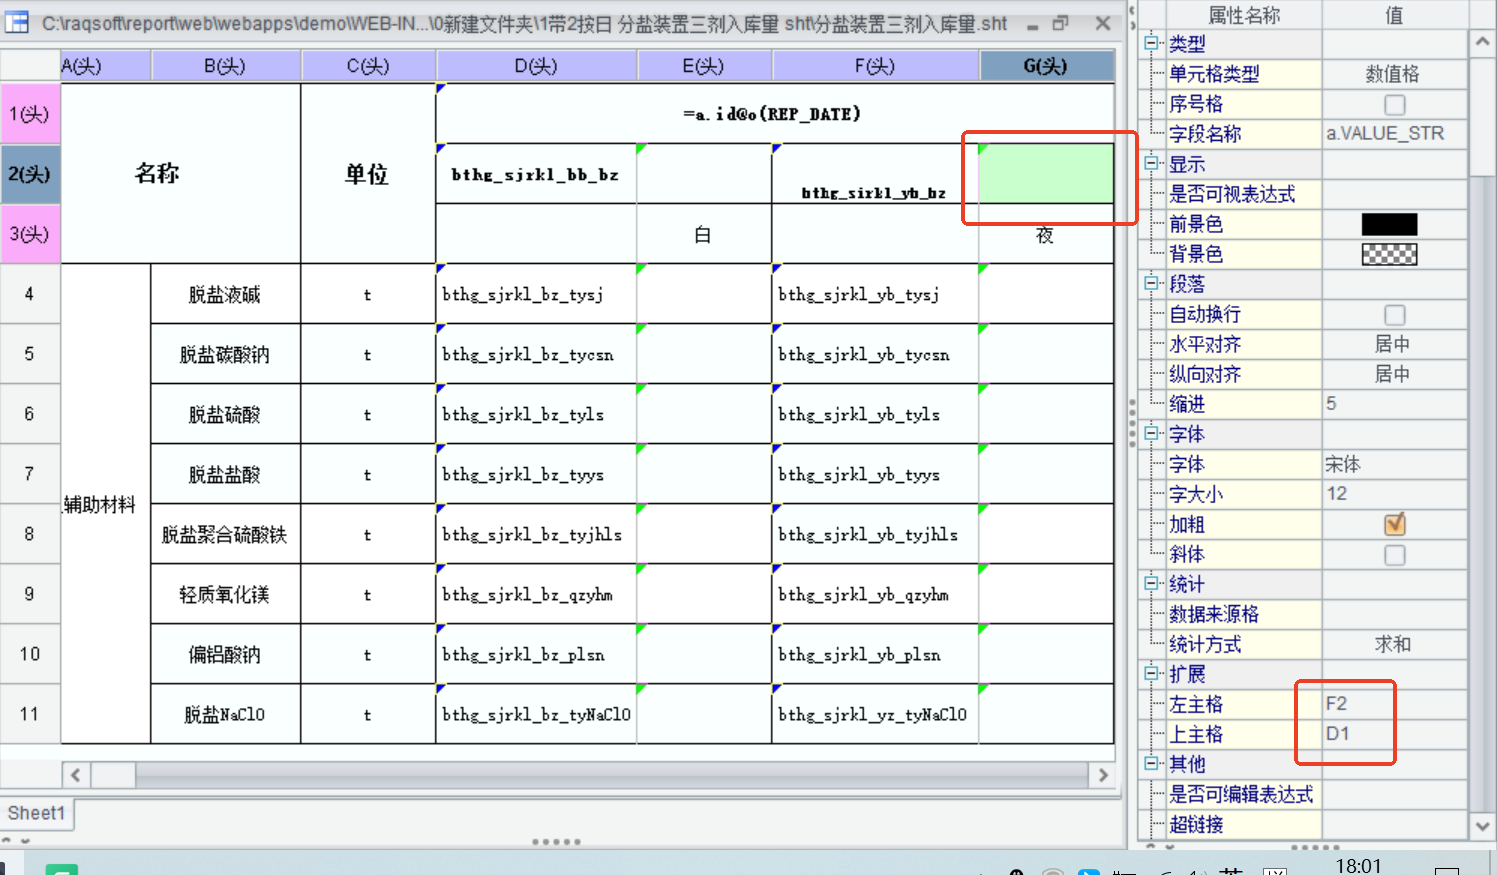Click the down arrow of property panel scrollbar
The height and width of the screenshot is (875, 1497).
pyautogui.click(x=1482, y=825)
